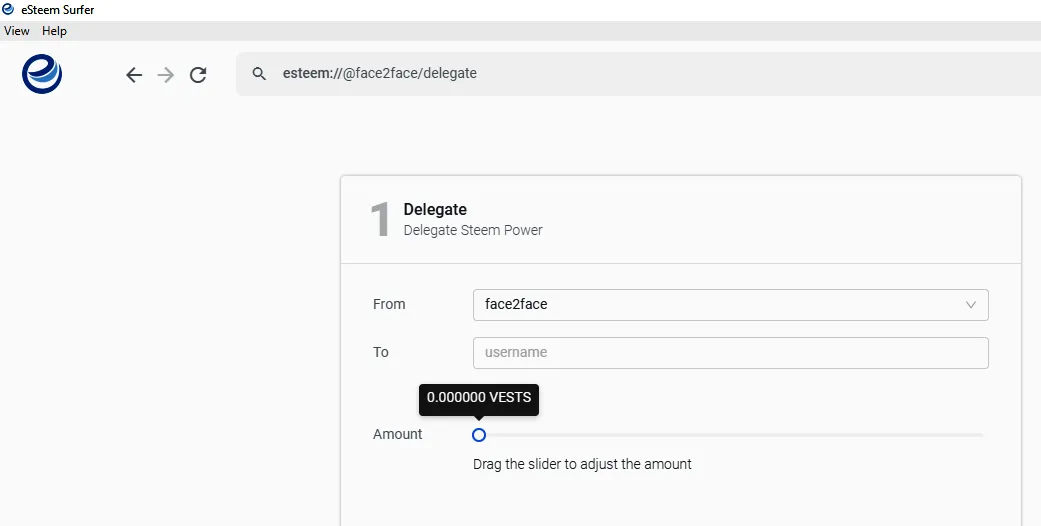Click the esteem://@face2face/delegate address bar
Image resolution: width=1041 pixels, height=526 pixels.
pos(638,74)
